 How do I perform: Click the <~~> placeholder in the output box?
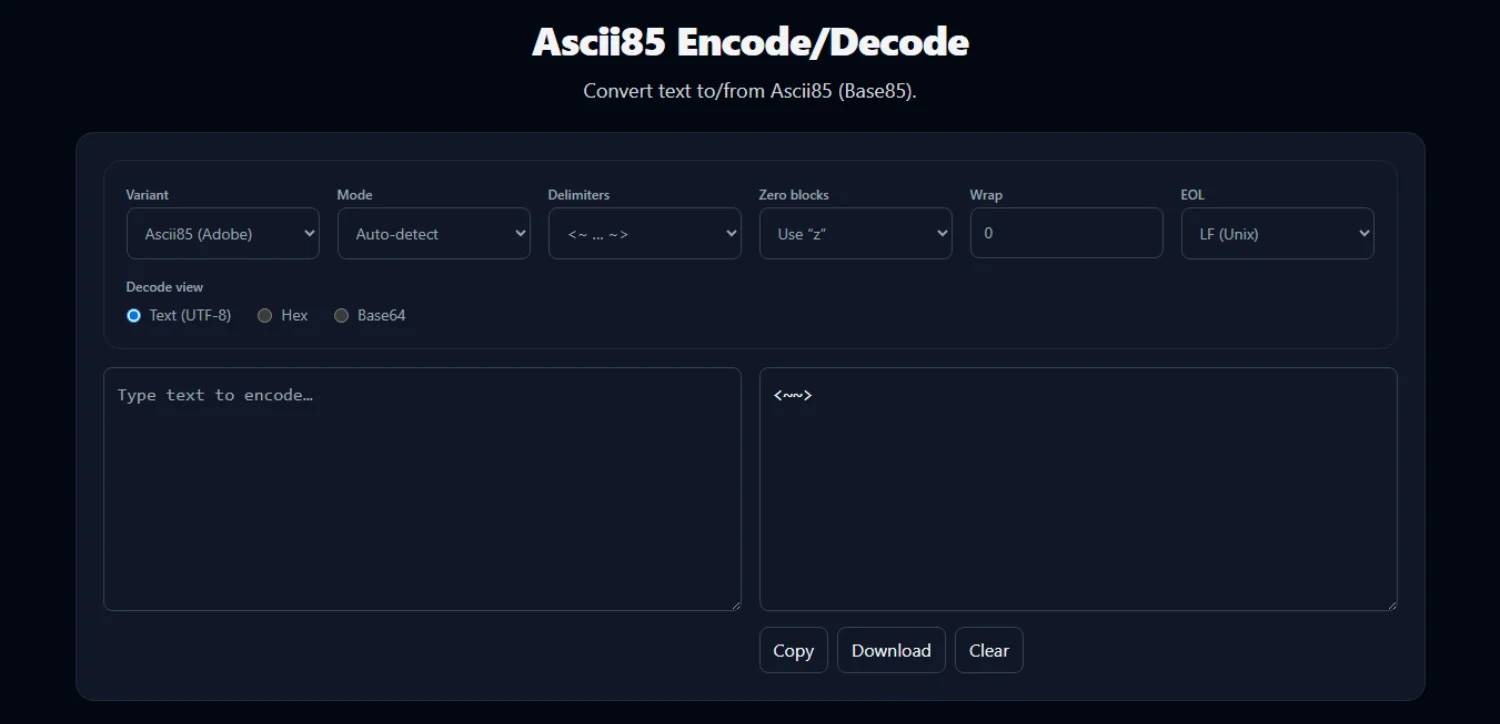[792, 394]
